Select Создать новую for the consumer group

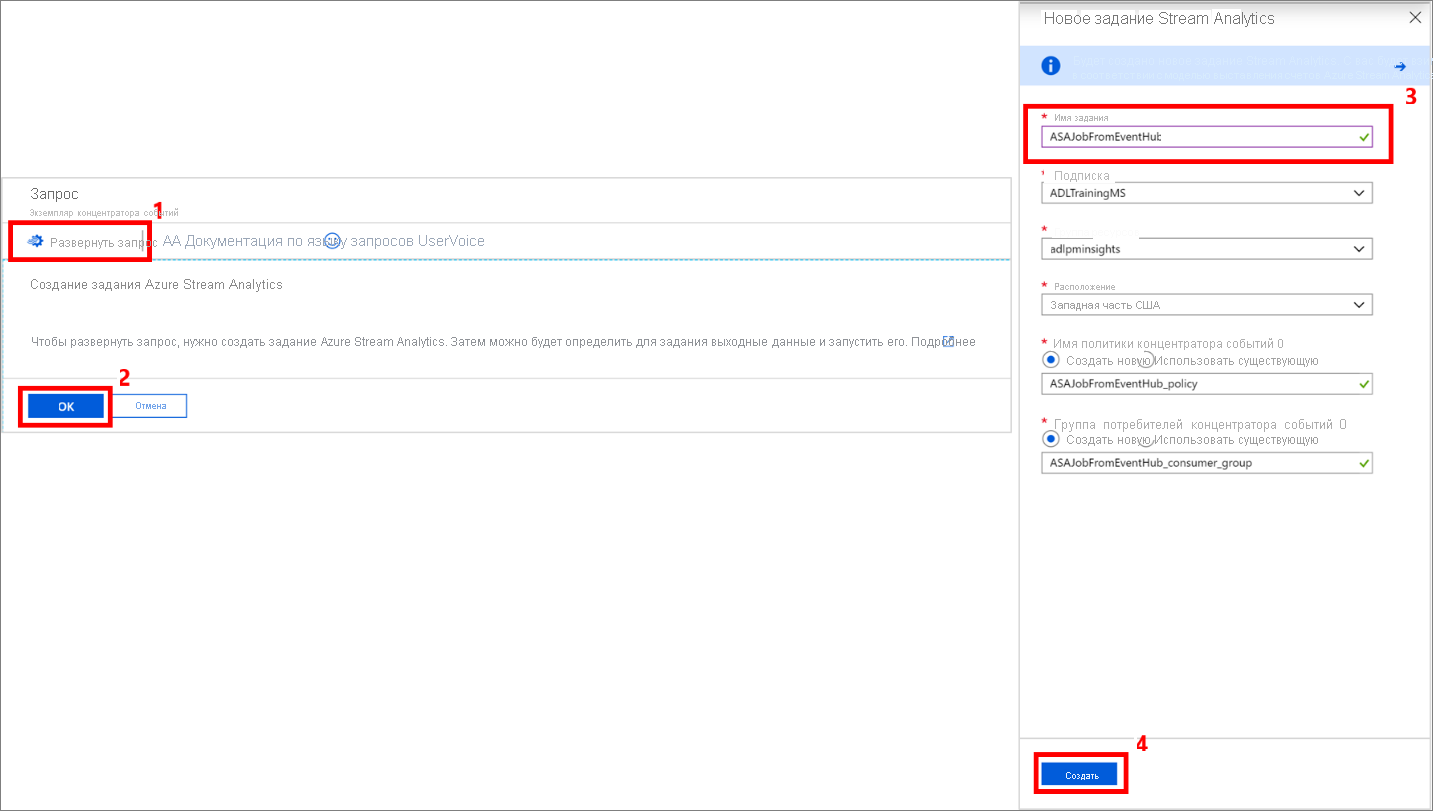coord(1051,438)
